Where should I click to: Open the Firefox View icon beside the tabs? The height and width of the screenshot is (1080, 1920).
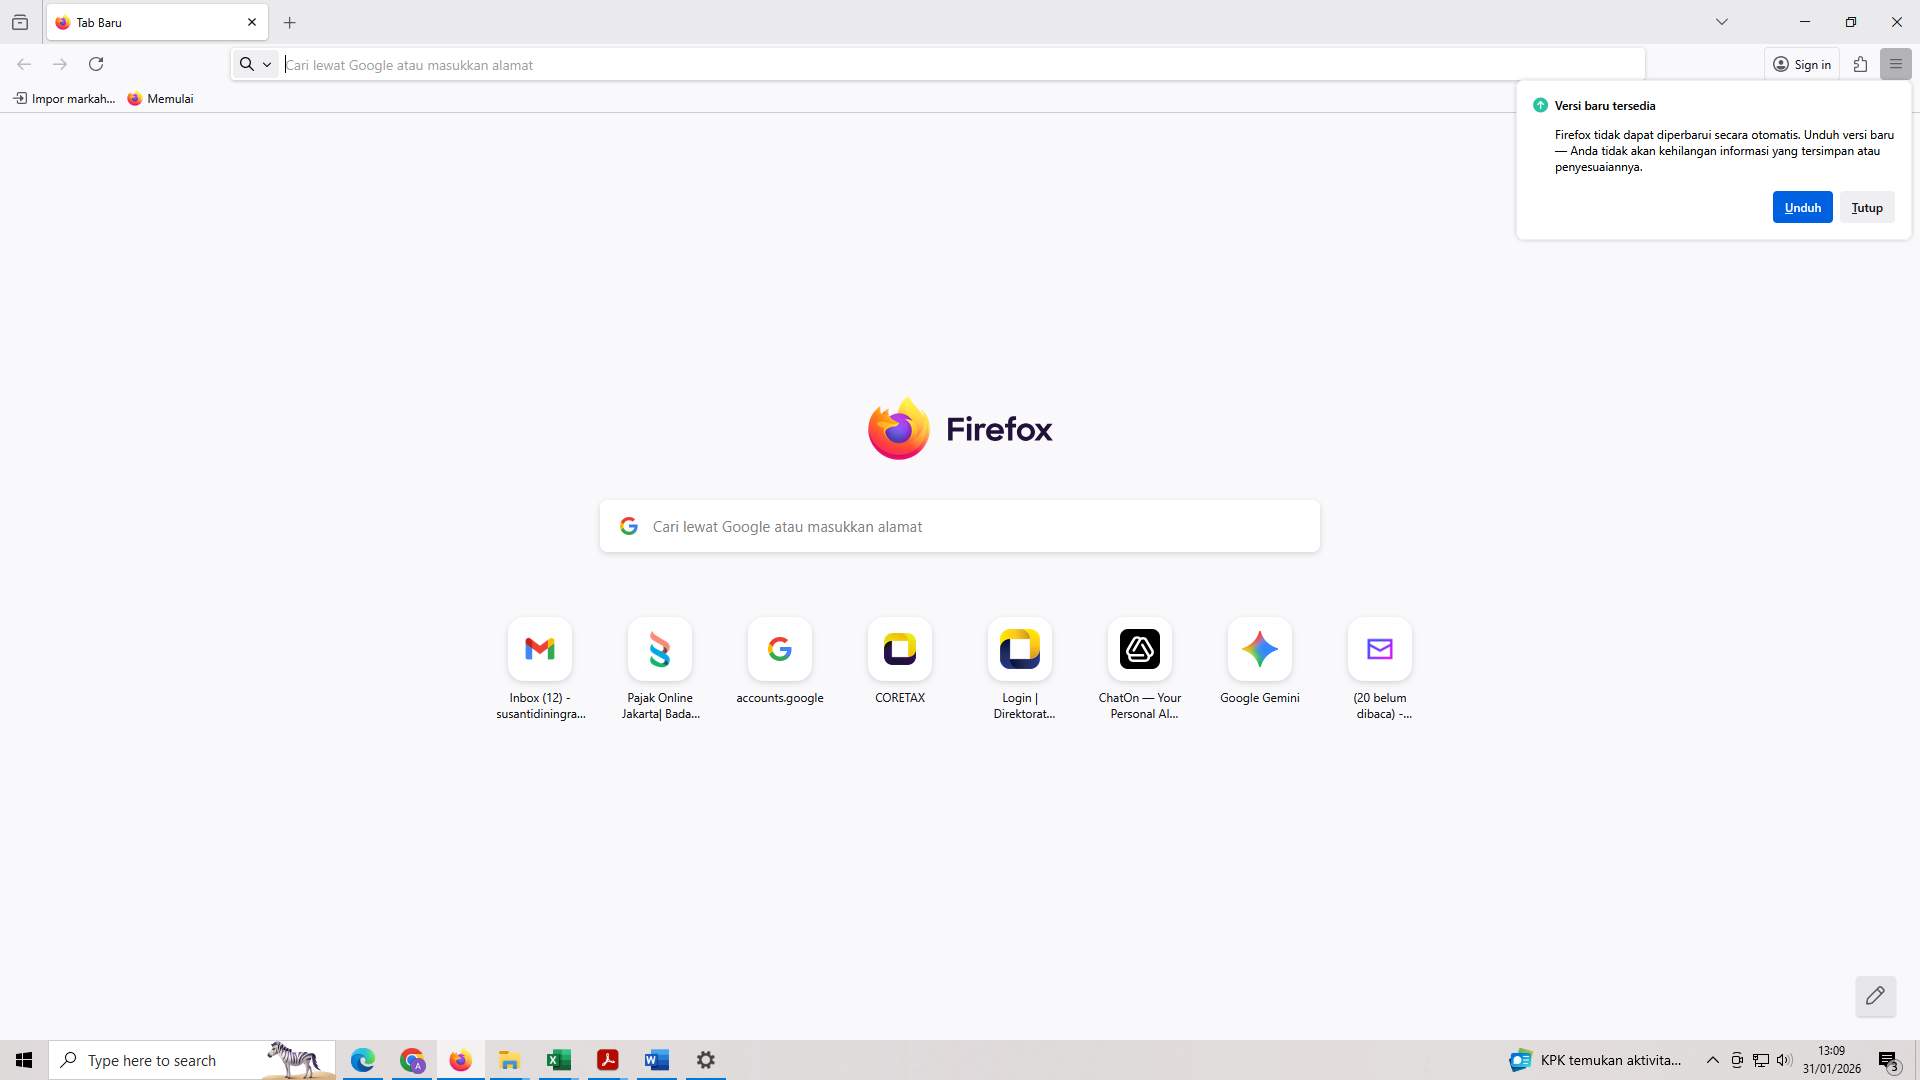point(20,22)
